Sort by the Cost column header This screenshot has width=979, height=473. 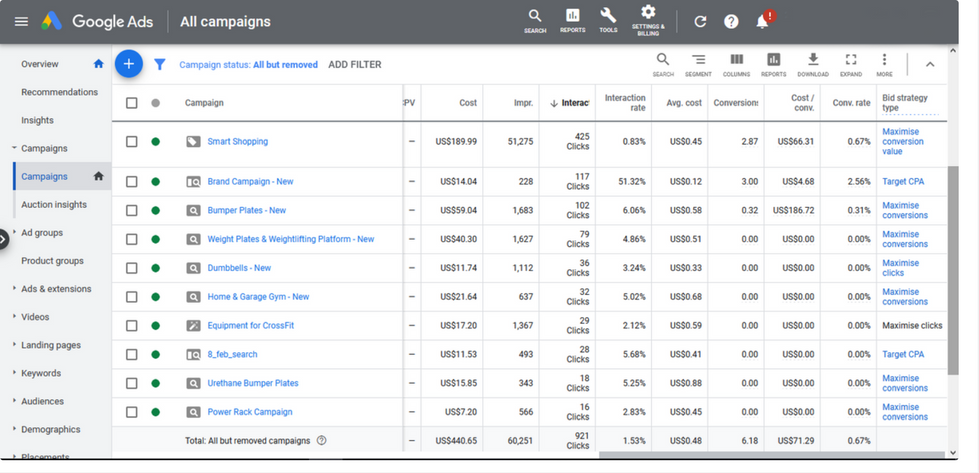coord(468,103)
